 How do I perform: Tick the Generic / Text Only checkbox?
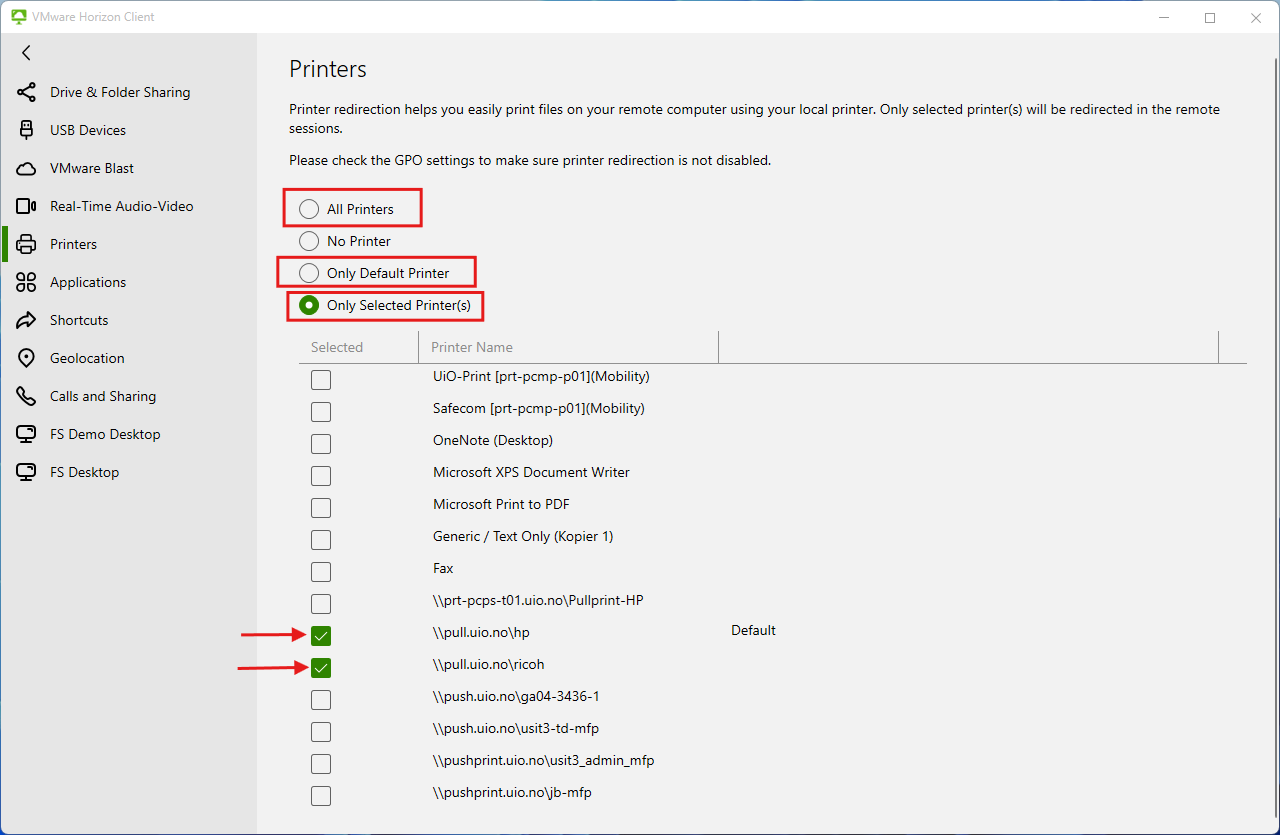[x=321, y=540]
